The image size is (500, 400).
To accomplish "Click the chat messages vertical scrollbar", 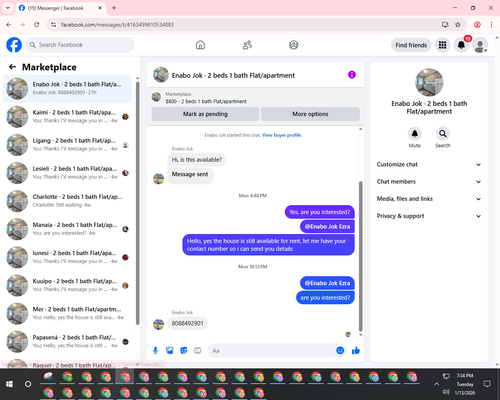I will 360,256.
